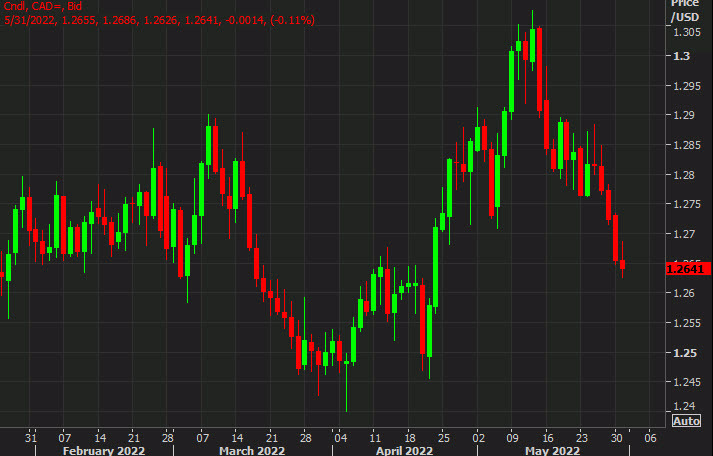This screenshot has width=713, height=456.
Task: Click the date label 30 on time axis
Action: pyautogui.click(x=616, y=438)
